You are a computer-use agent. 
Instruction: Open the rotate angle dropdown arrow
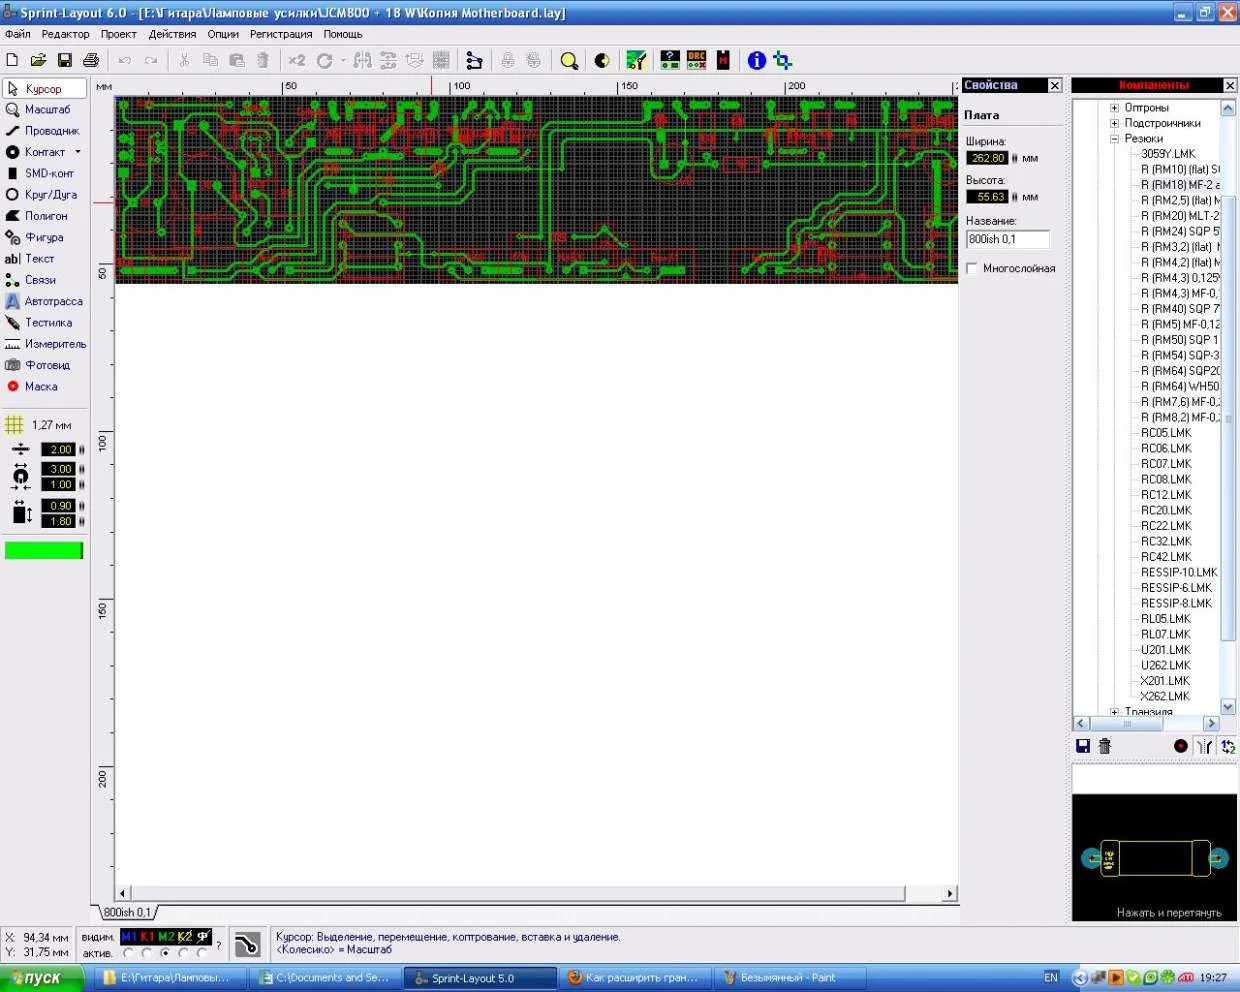coord(343,61)
